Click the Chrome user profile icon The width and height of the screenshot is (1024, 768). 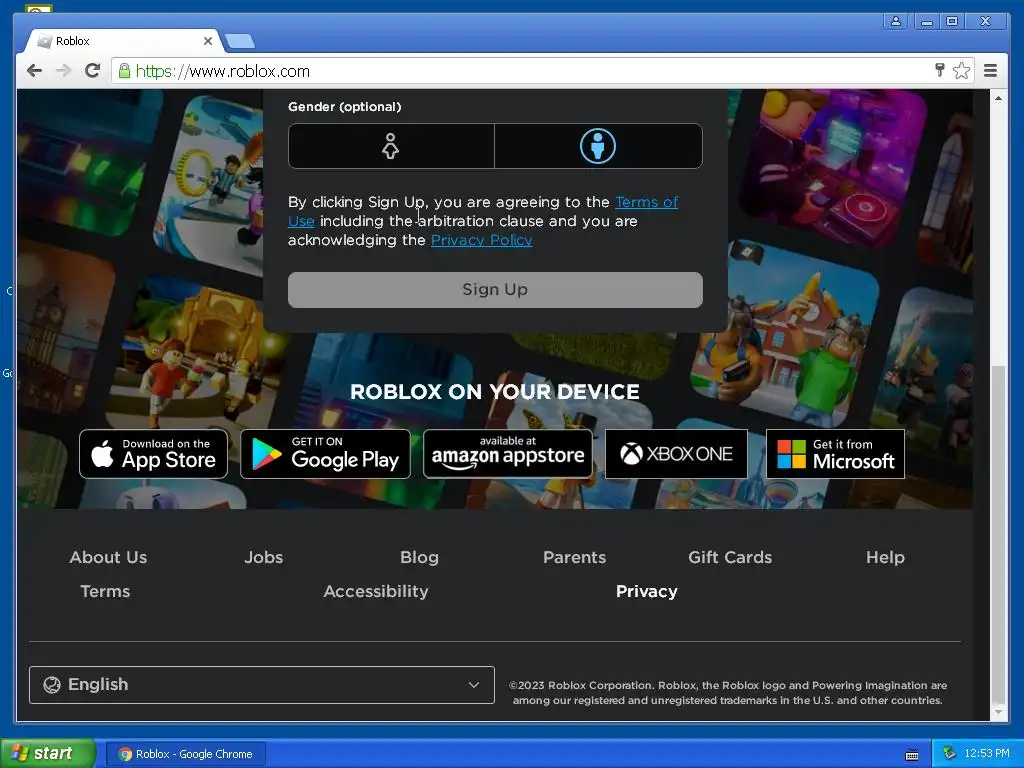(x=896, y=21)
